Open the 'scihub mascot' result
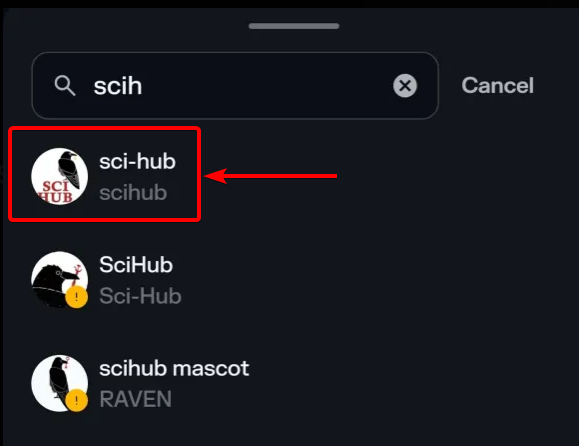Screen dimensions: 579x446 click(x=174, y=368)
